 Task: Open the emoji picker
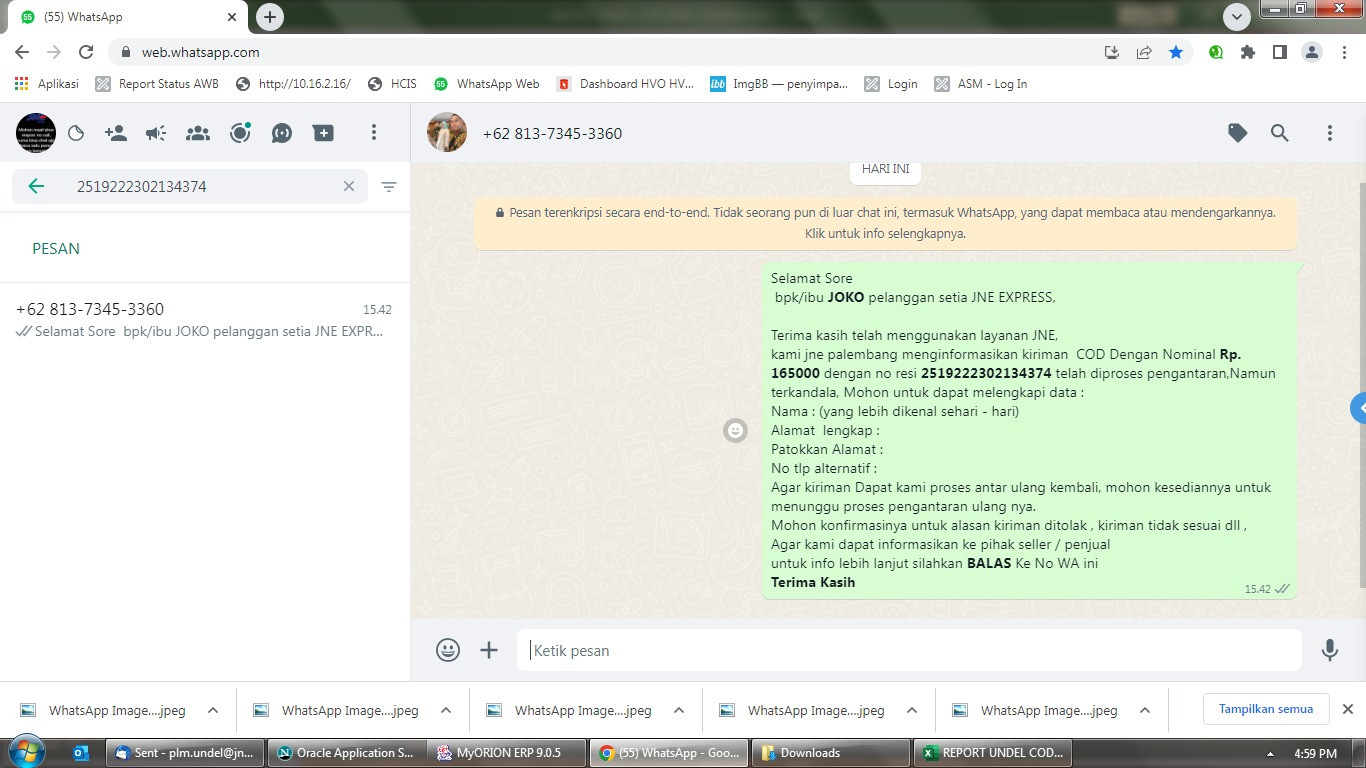tap(448, 650)
